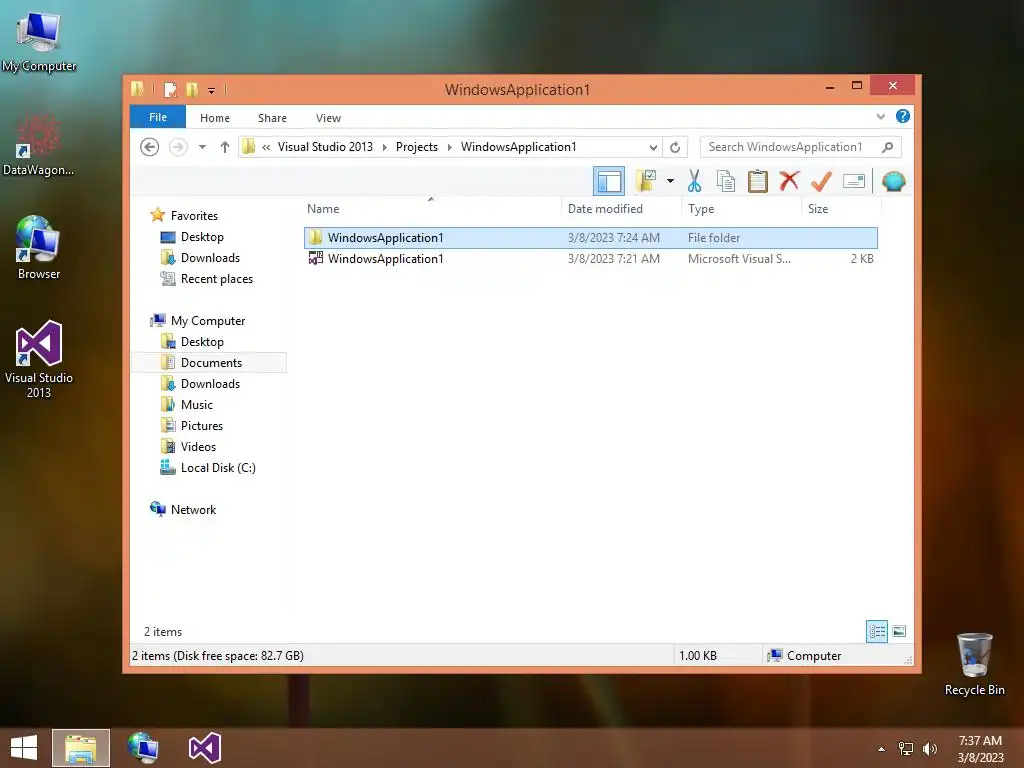Expand the arrow after Projects in path
This screenshot has height=768, width=1024.
[449, 148]
